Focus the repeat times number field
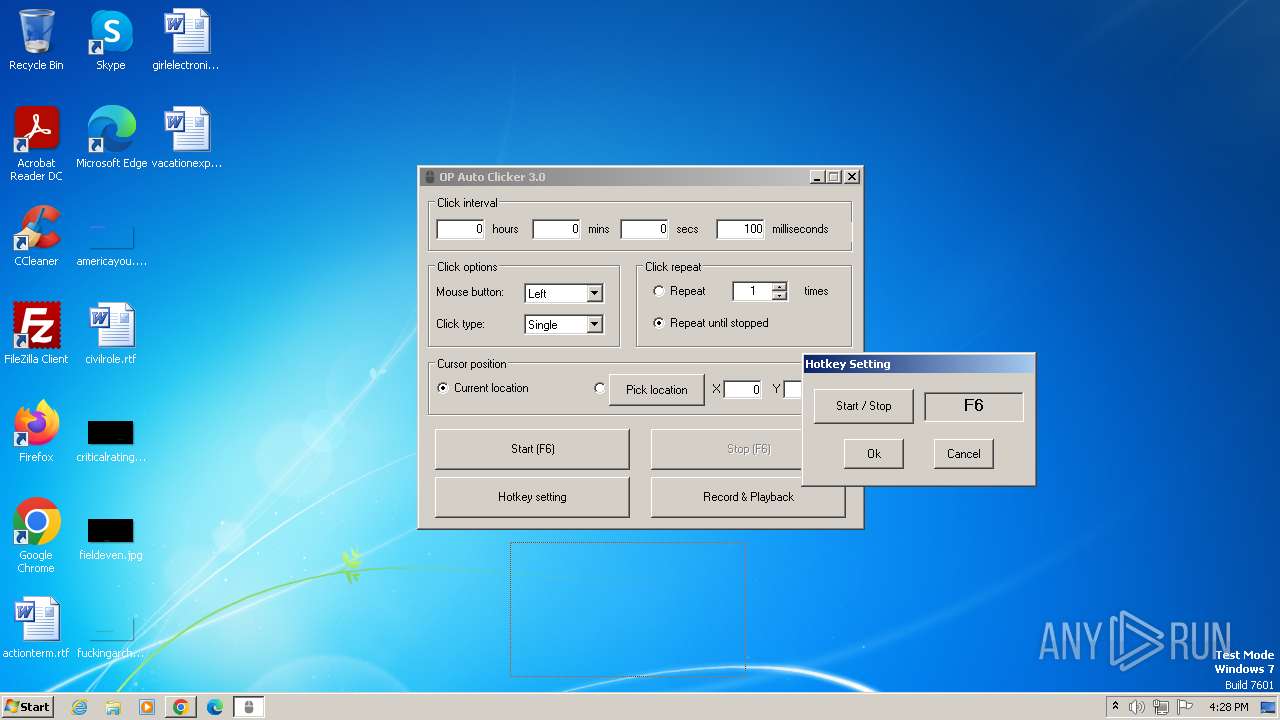The height and width of the screenshot is (720, 1280). 753,291
